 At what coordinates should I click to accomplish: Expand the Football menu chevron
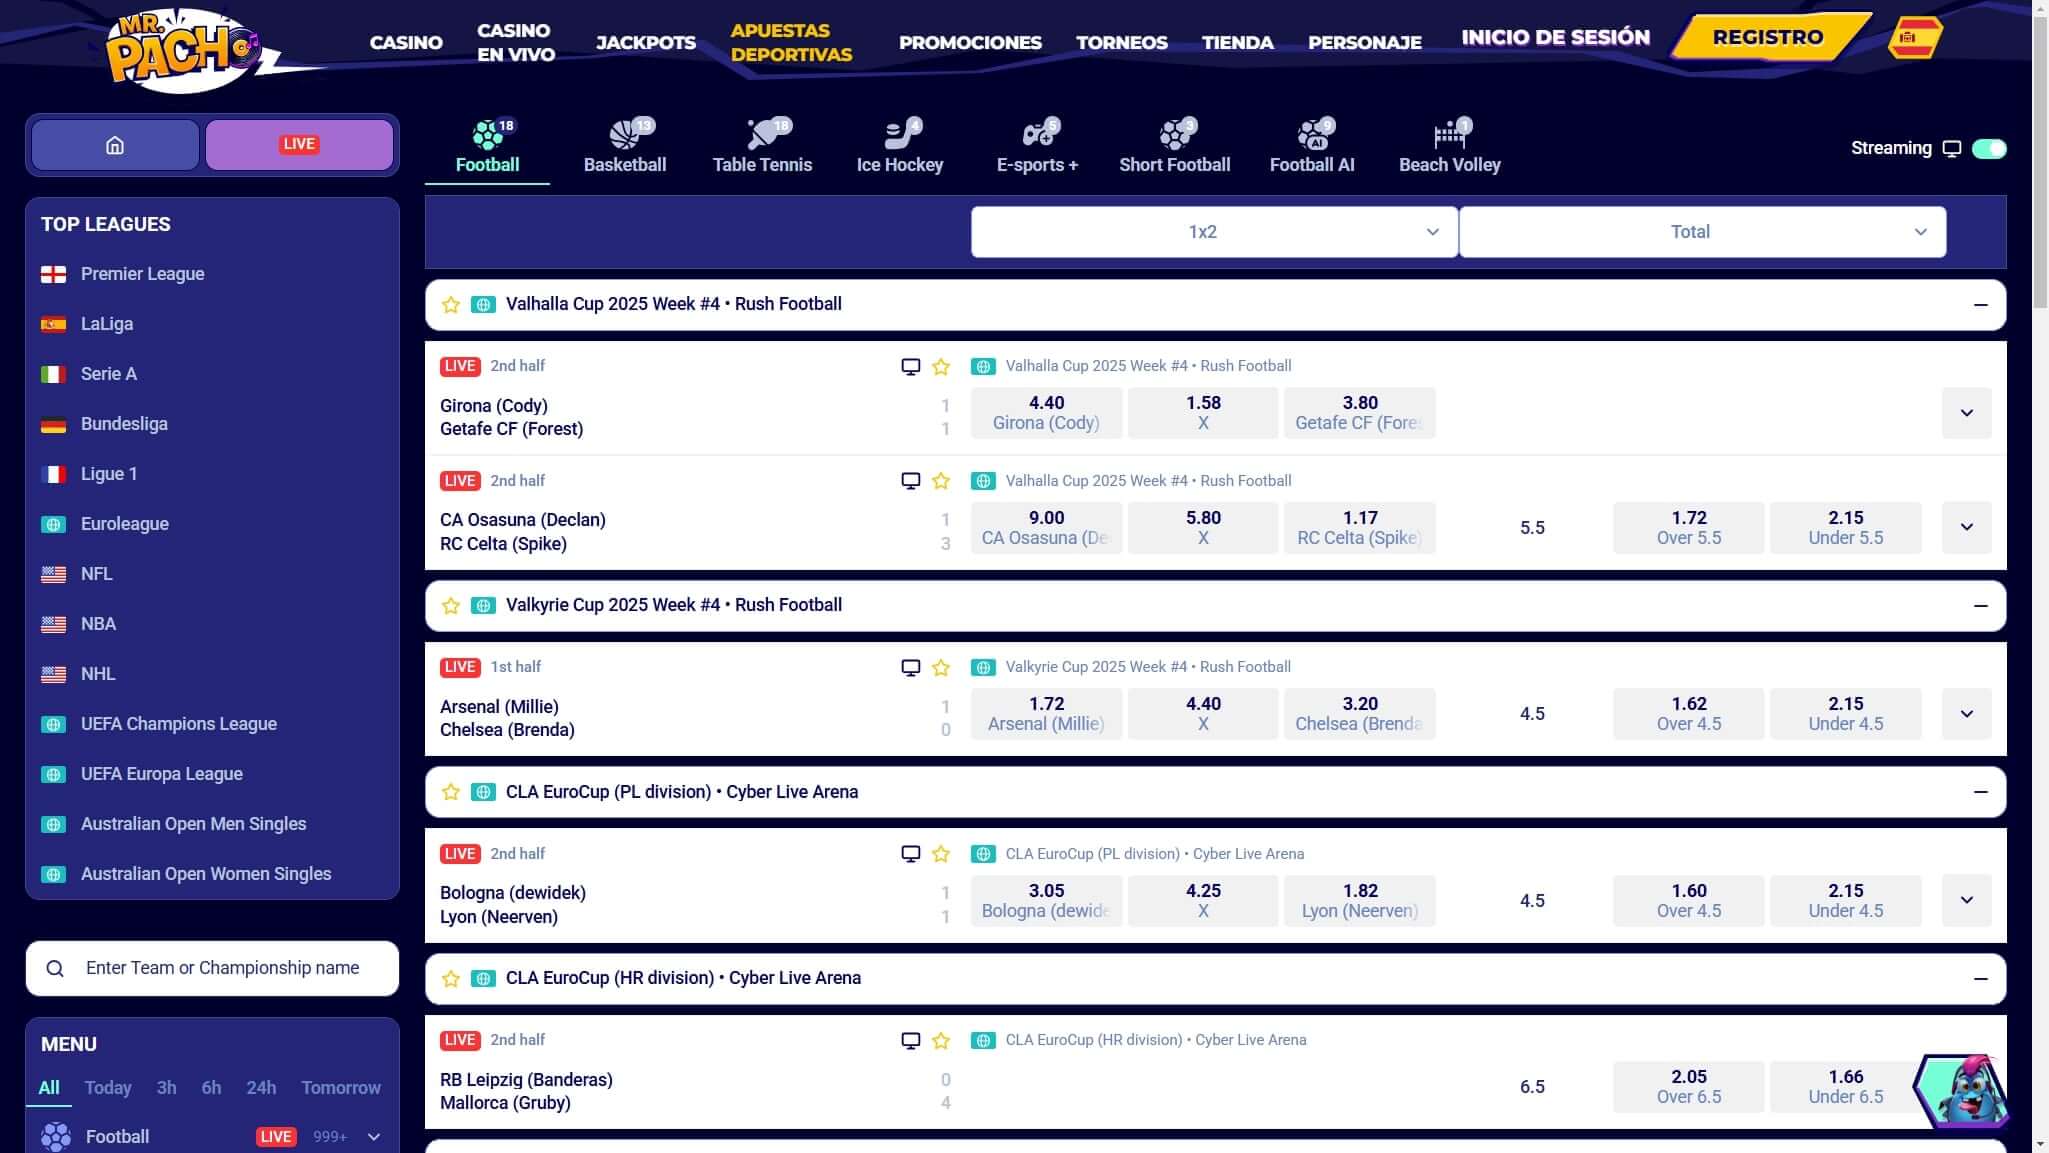[x=374, y=1137]
